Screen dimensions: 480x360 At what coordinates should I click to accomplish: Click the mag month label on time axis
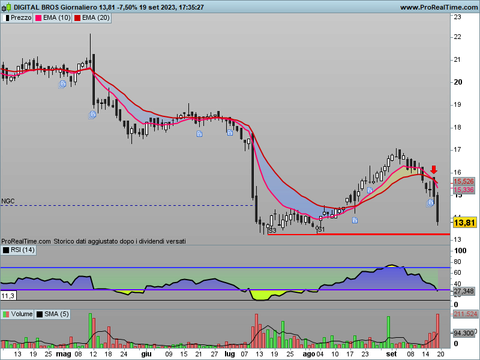point(63,354)
